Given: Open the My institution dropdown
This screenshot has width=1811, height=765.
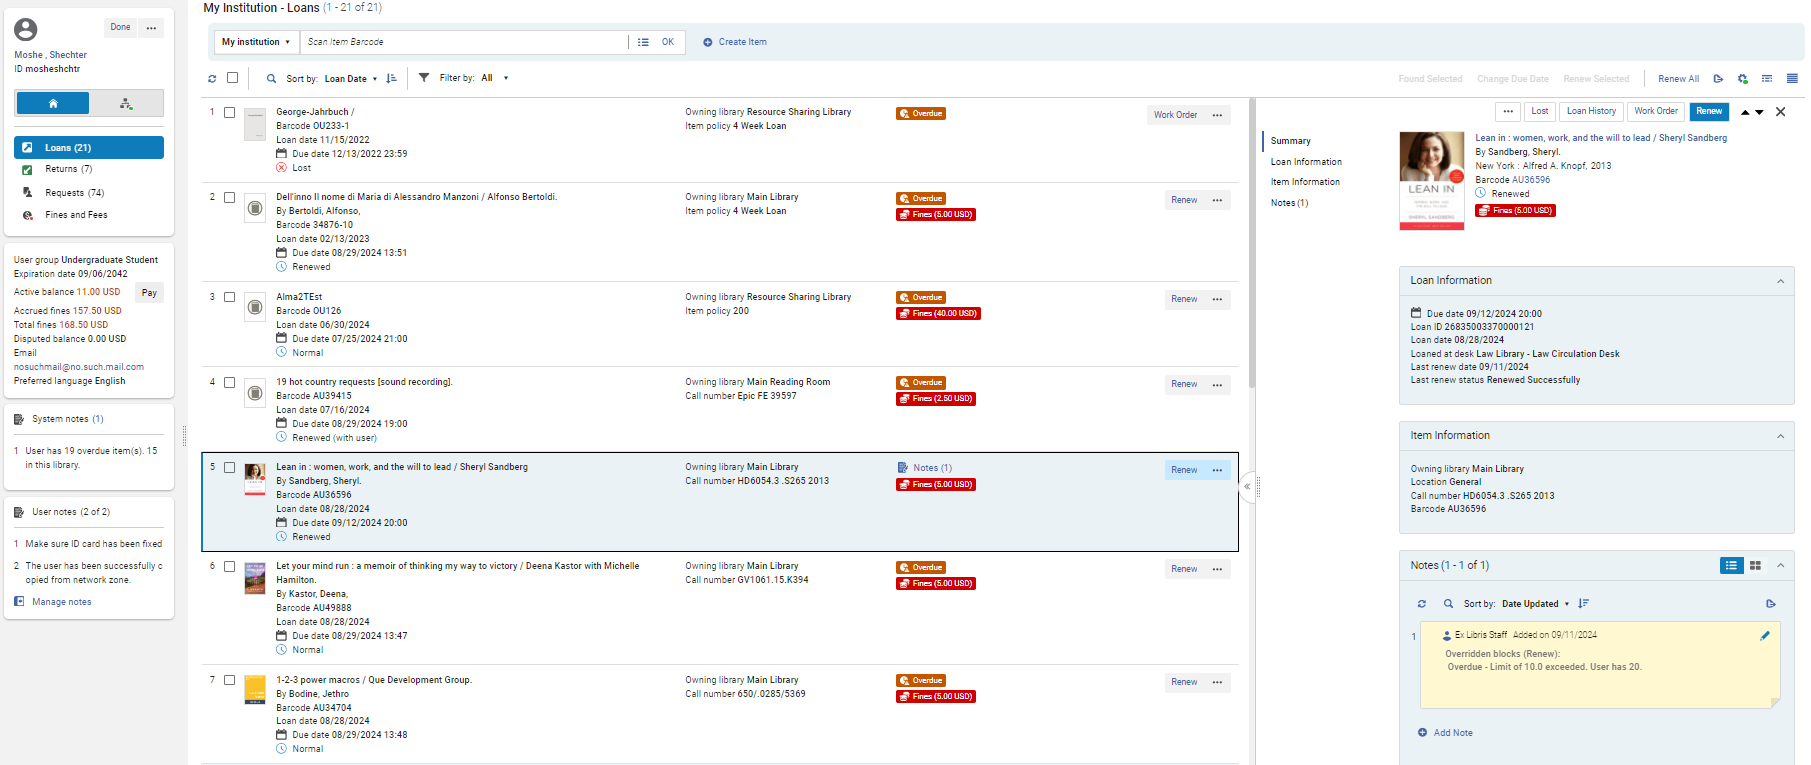Looking at the screenshot, I should tap(256, 42).
